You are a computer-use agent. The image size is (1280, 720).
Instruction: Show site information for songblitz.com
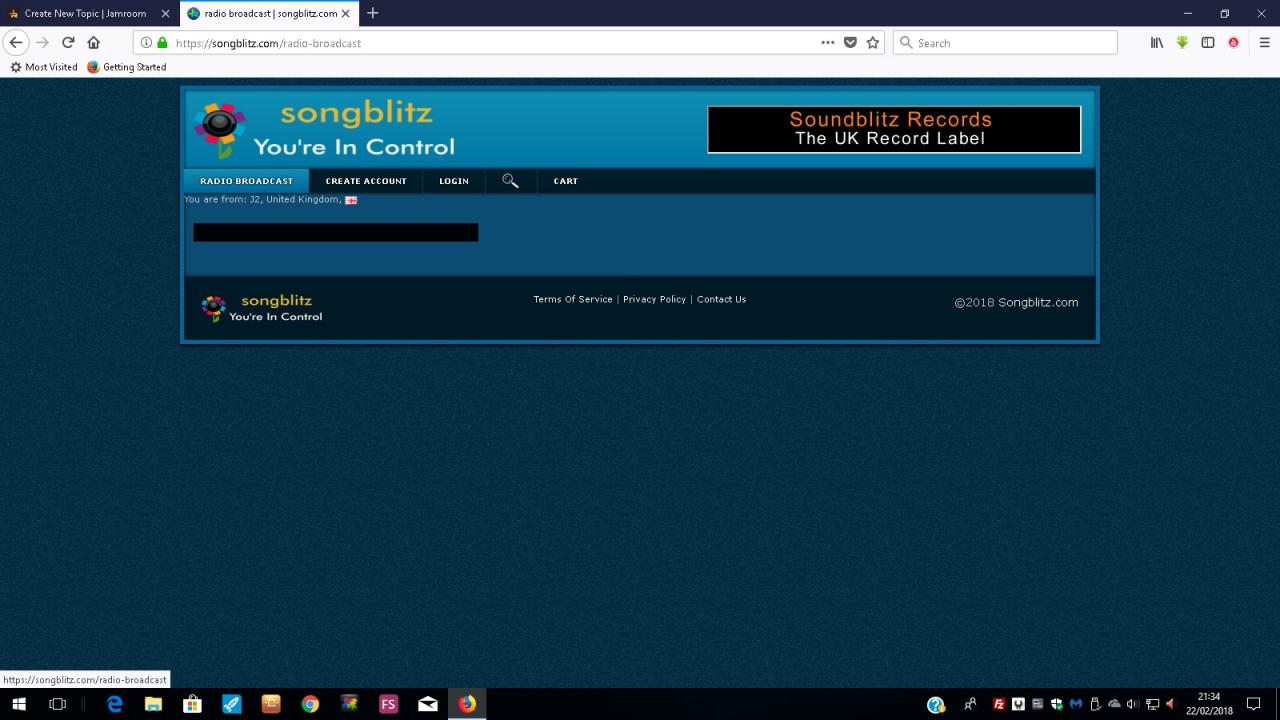(146, 43)
